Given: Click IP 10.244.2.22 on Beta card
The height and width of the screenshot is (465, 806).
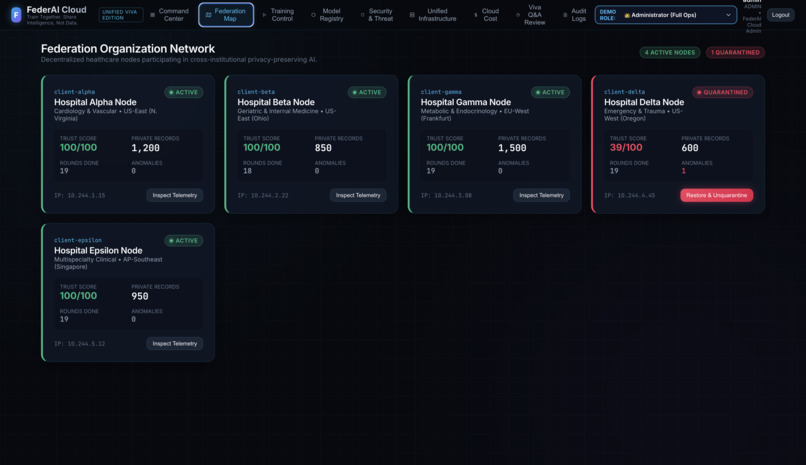Looking at the screenshot, I should (263, 196).
